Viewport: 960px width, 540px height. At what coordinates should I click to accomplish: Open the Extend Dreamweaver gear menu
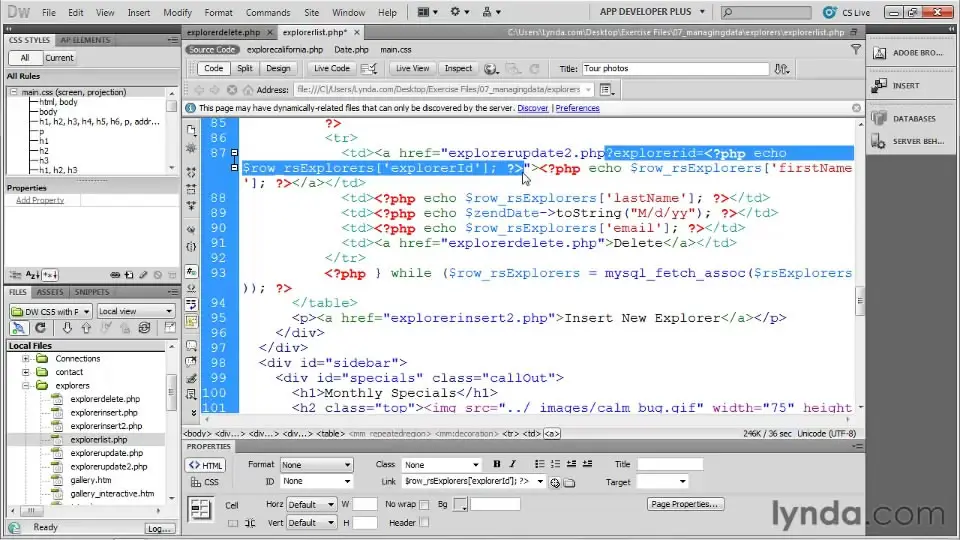(x=459, y=12)
